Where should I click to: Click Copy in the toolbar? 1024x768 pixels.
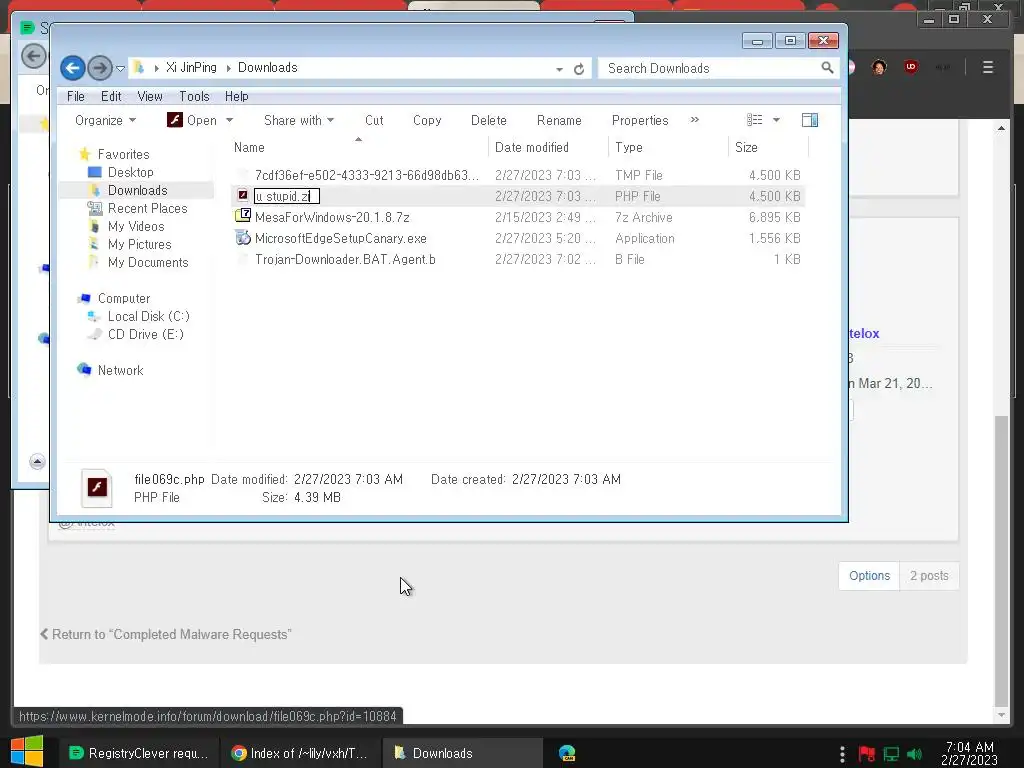[427, 120]
